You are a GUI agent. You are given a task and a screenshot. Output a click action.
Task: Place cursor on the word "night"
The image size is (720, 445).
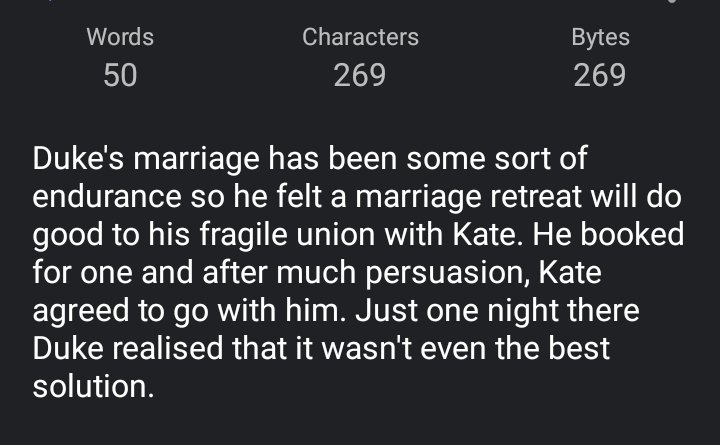click(523, 311)
